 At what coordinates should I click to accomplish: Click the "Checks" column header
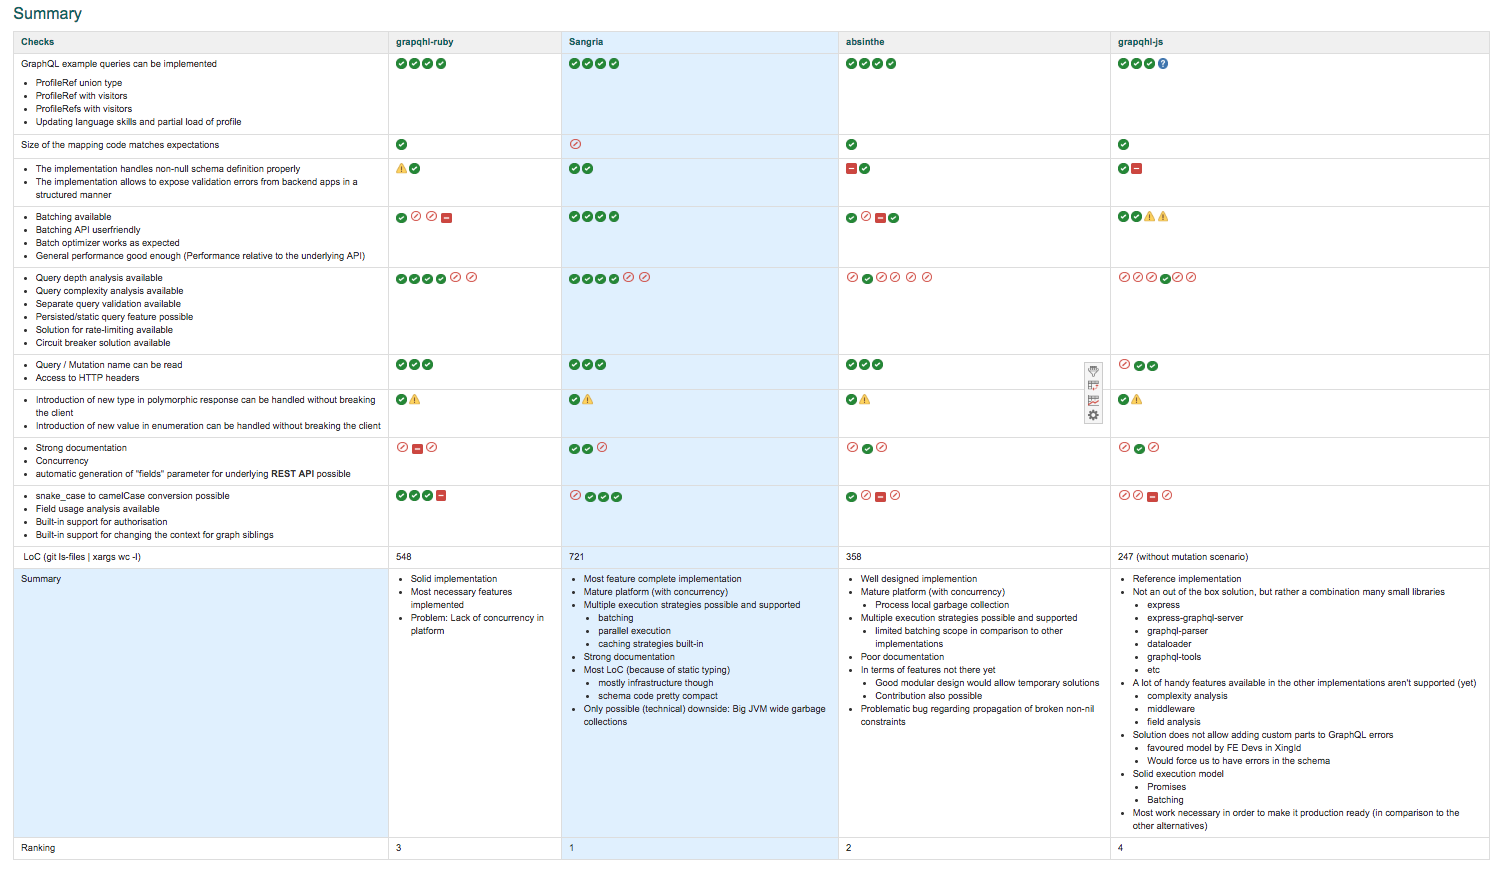pyautogui.click(x=38, y=42)
